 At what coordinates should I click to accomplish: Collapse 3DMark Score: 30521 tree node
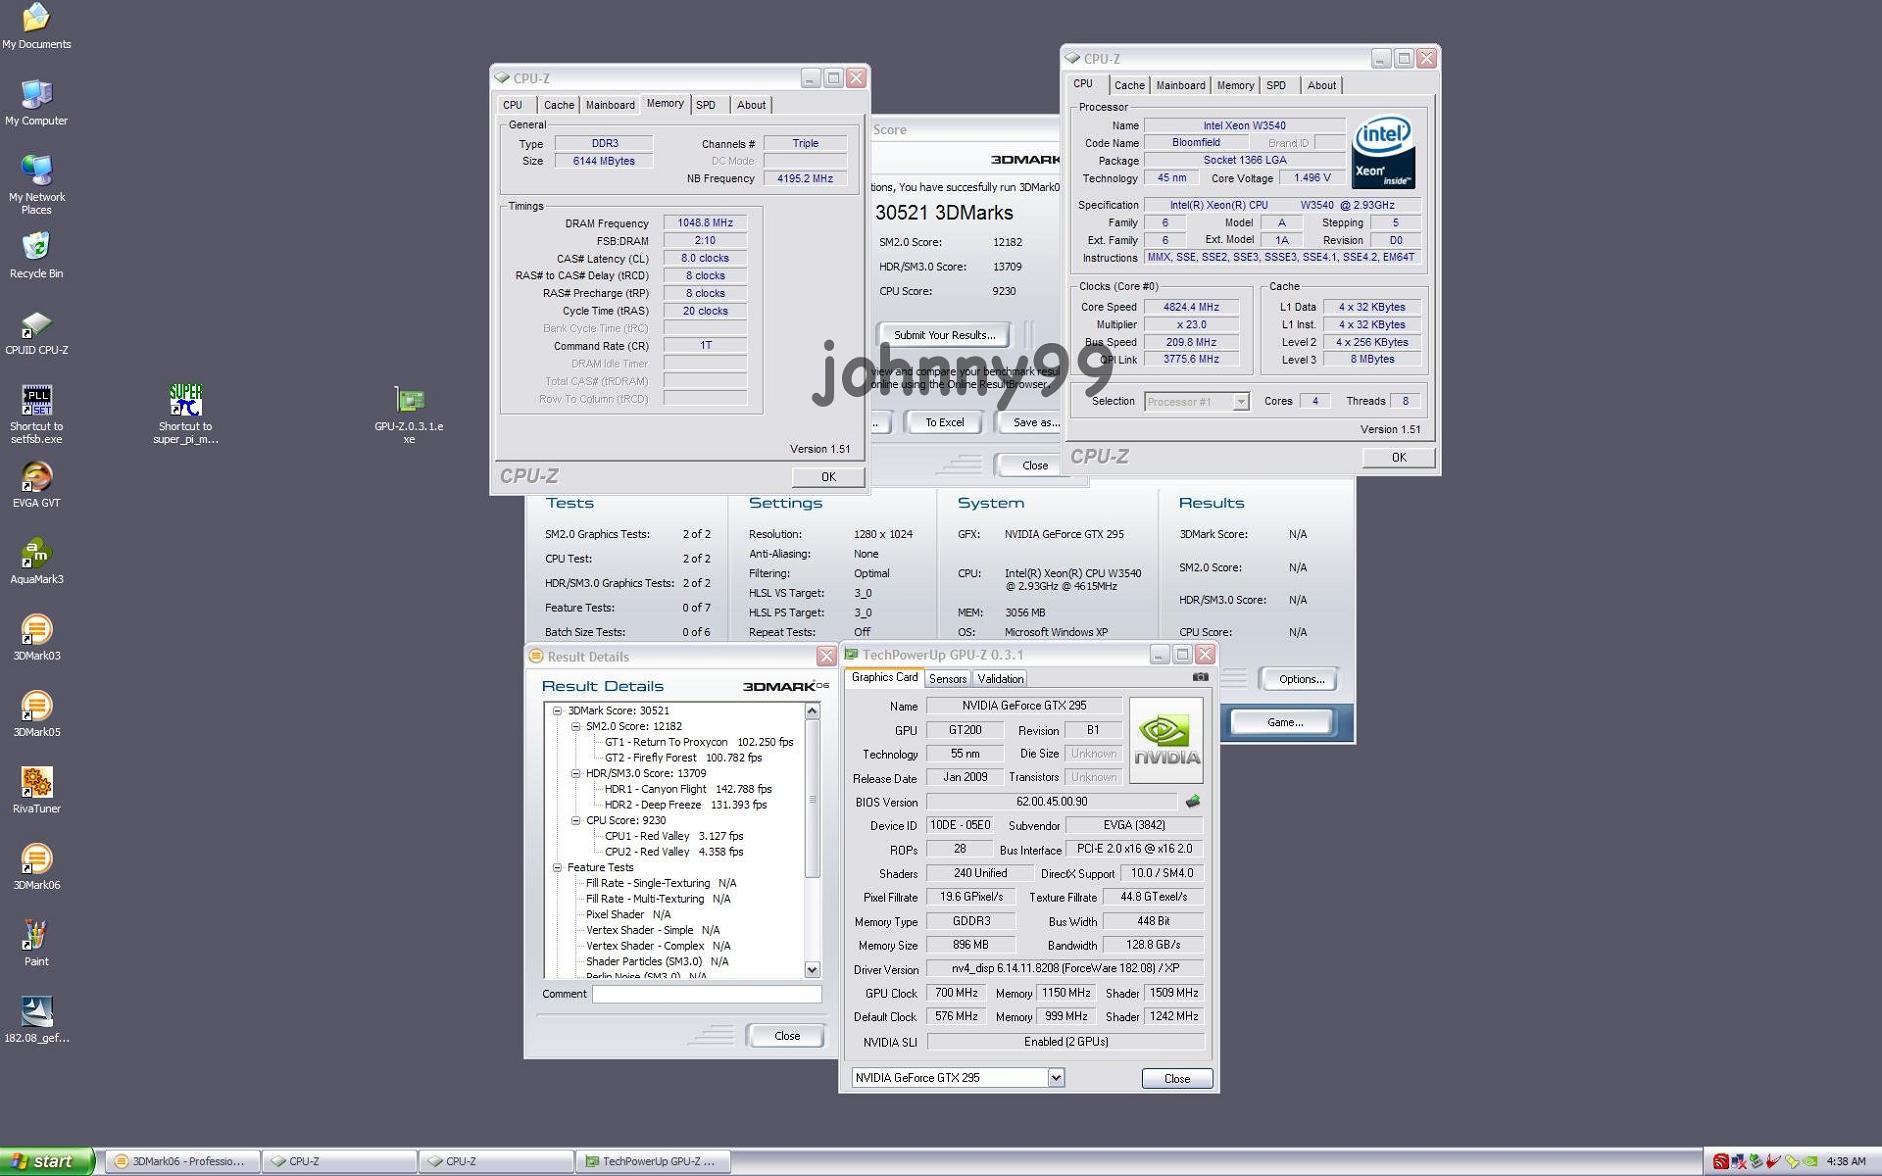558,711
